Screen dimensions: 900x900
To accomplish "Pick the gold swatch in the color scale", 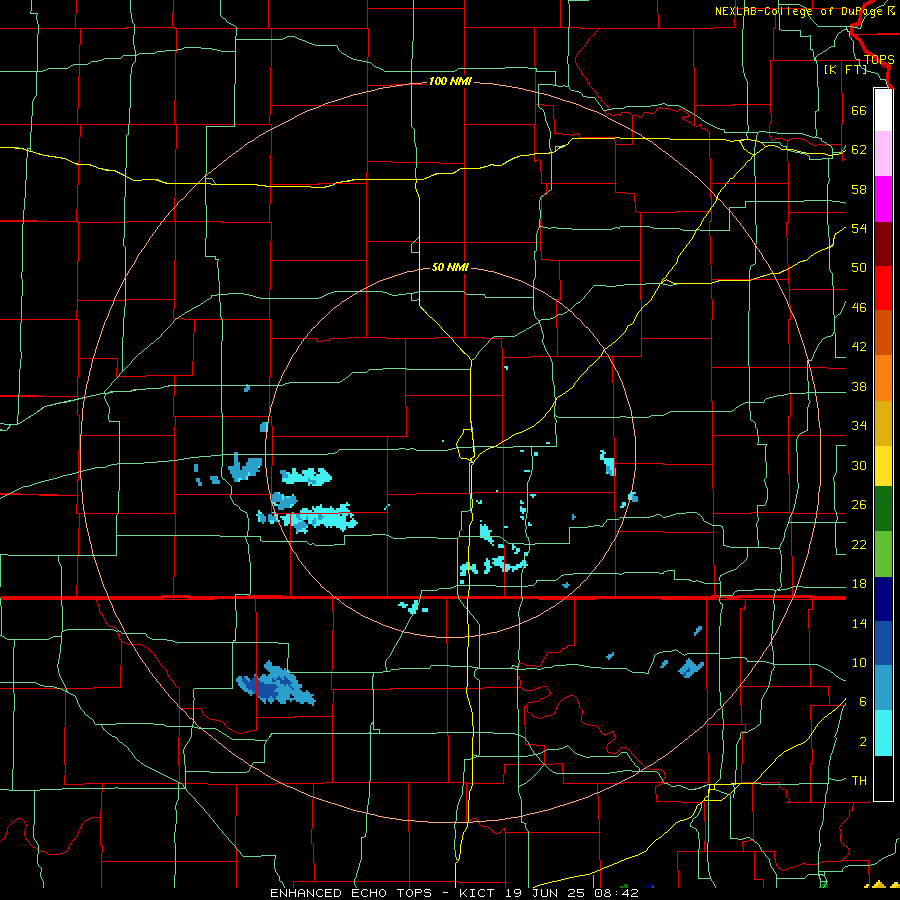I will click(883, 423).
